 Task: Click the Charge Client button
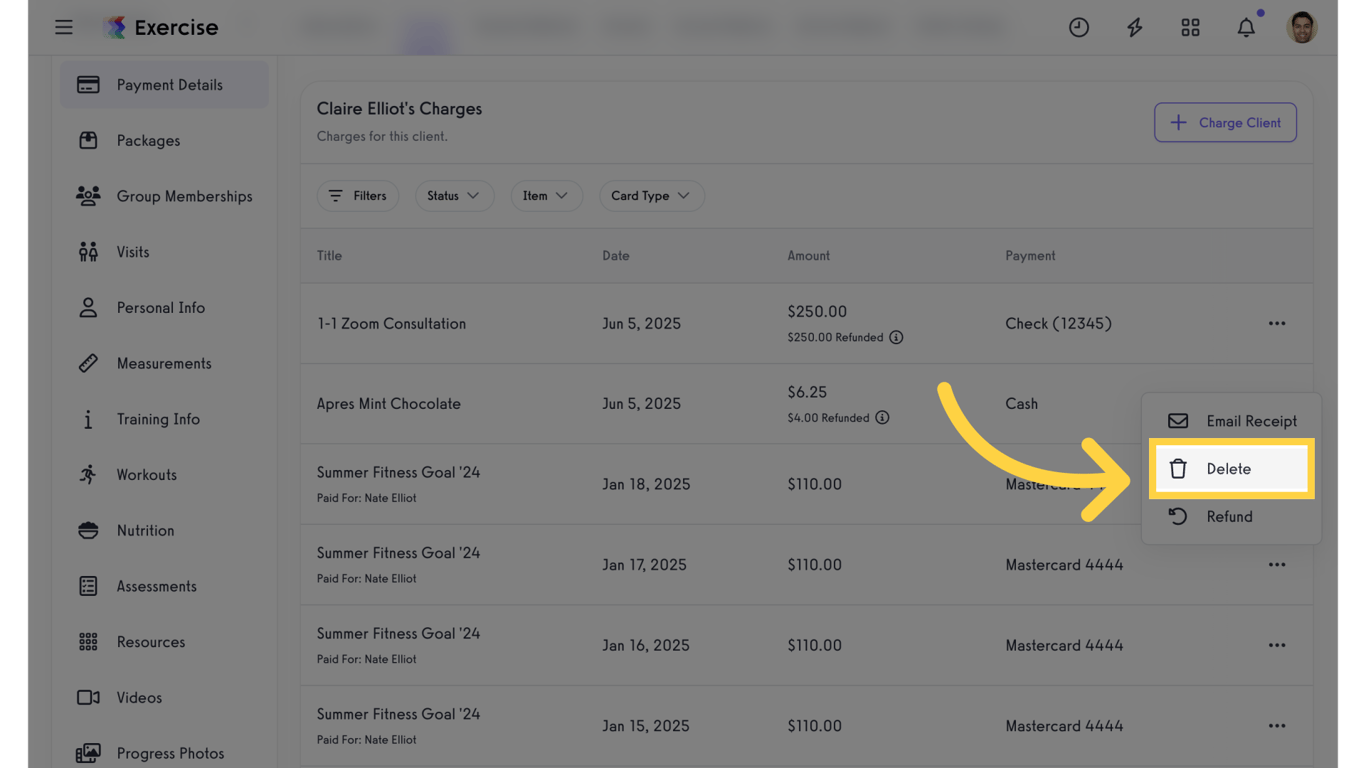point(1225,123)
